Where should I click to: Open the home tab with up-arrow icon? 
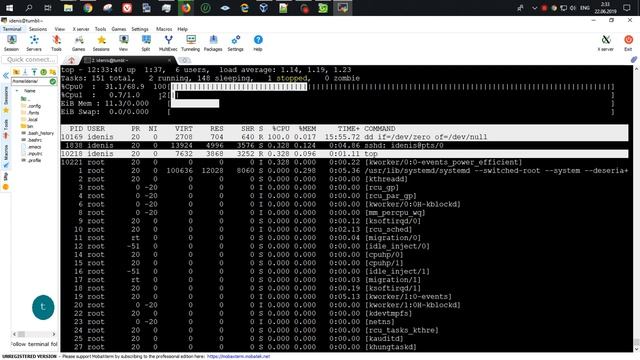coord(71,60)
